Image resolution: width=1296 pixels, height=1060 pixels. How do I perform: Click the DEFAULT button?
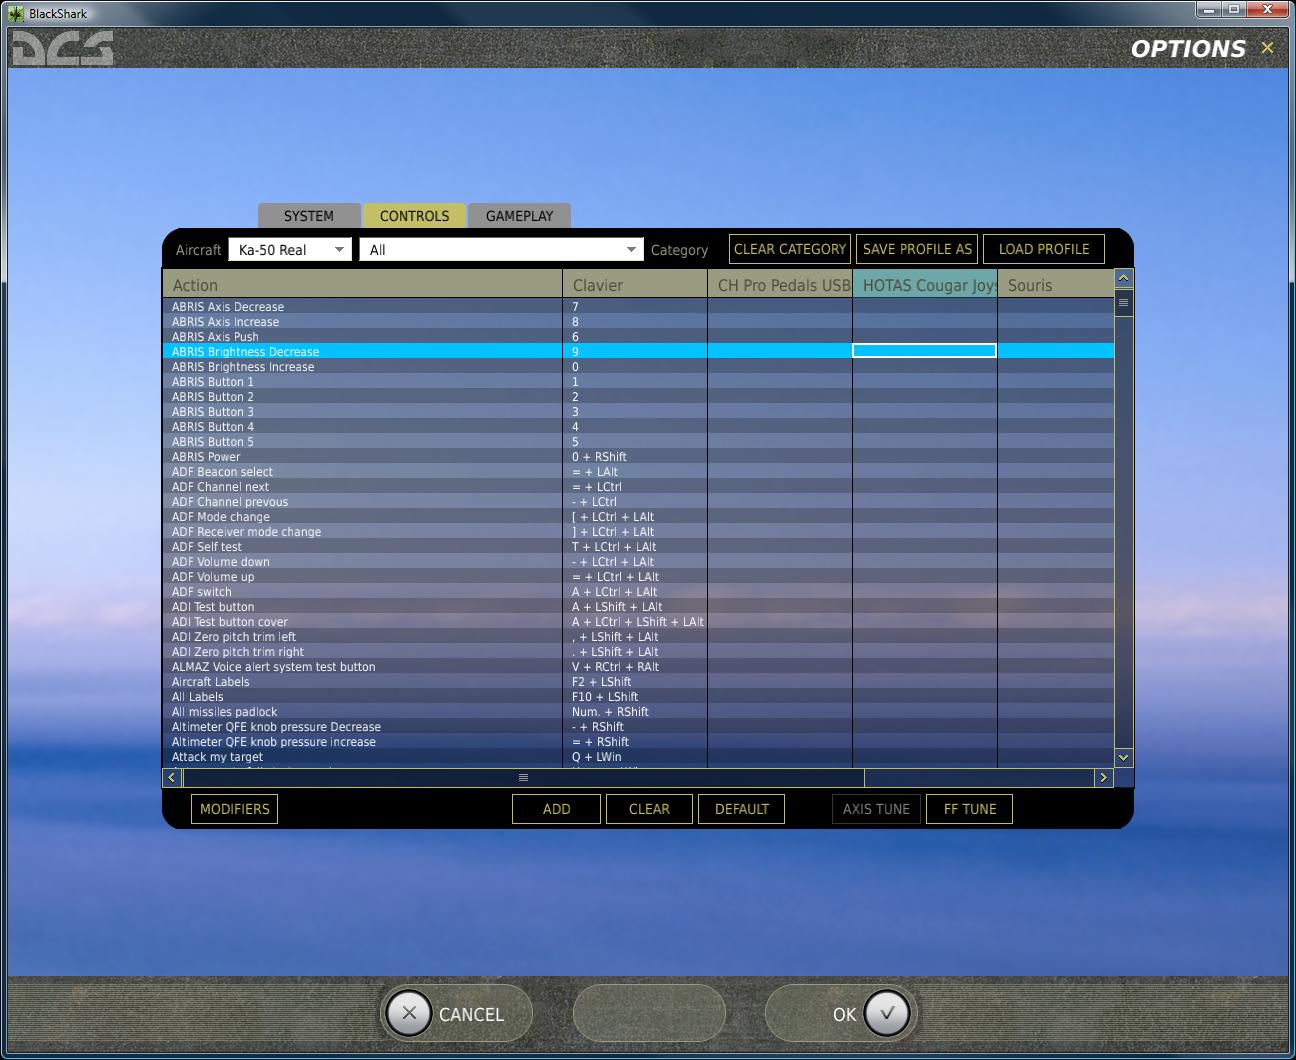point(741,809)
